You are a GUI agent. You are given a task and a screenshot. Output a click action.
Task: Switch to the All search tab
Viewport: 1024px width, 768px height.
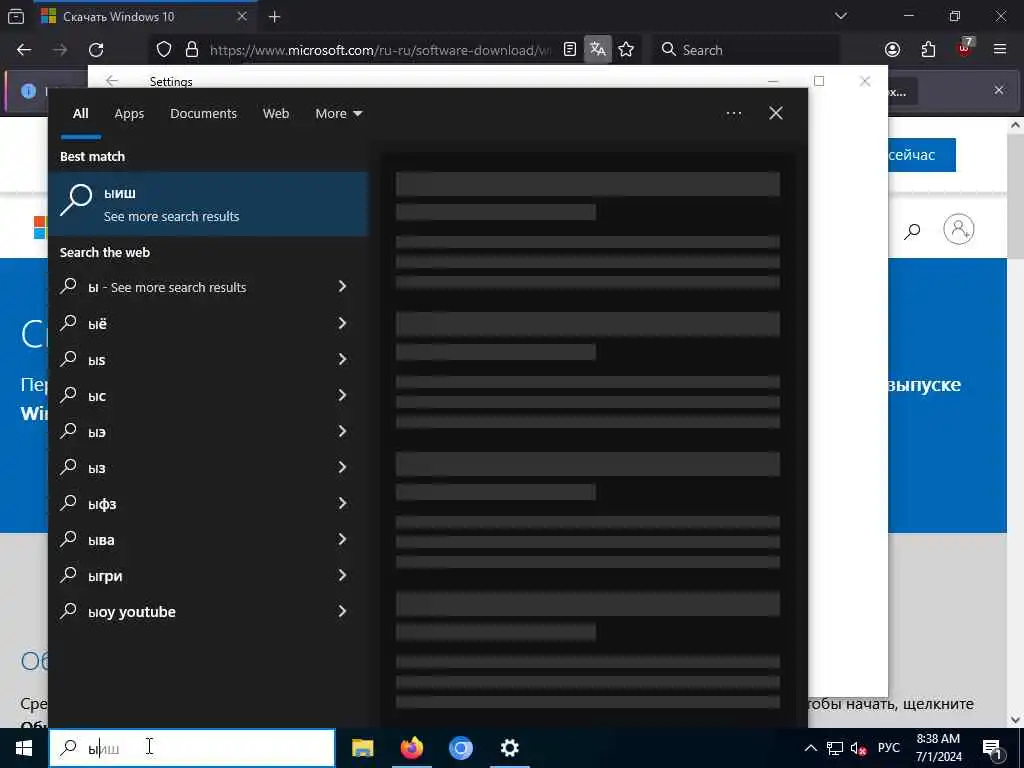(80, 114)
